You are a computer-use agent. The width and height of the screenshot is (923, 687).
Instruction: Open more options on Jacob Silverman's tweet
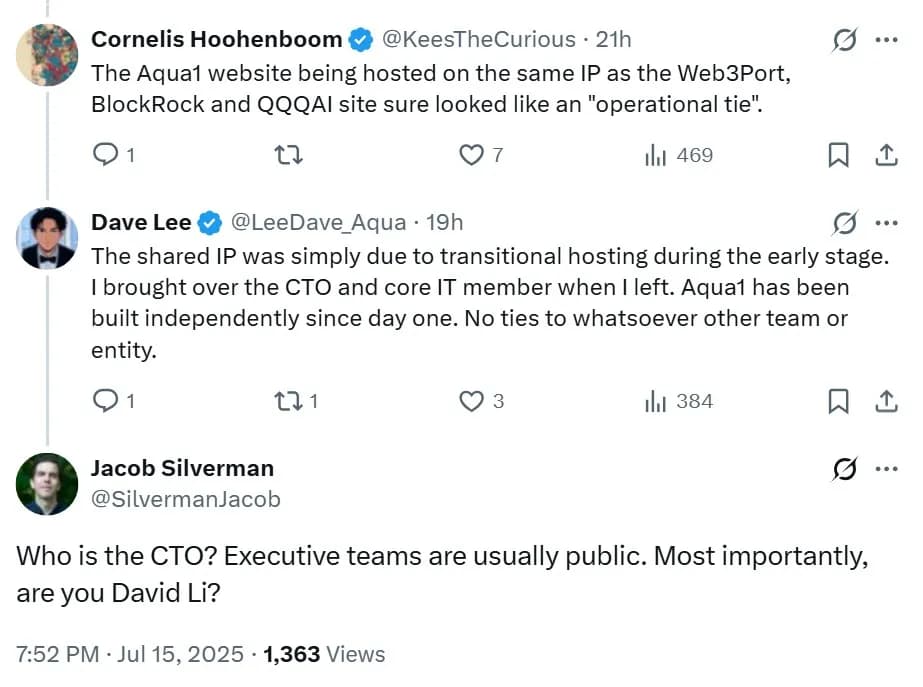[x=886, y=468]
